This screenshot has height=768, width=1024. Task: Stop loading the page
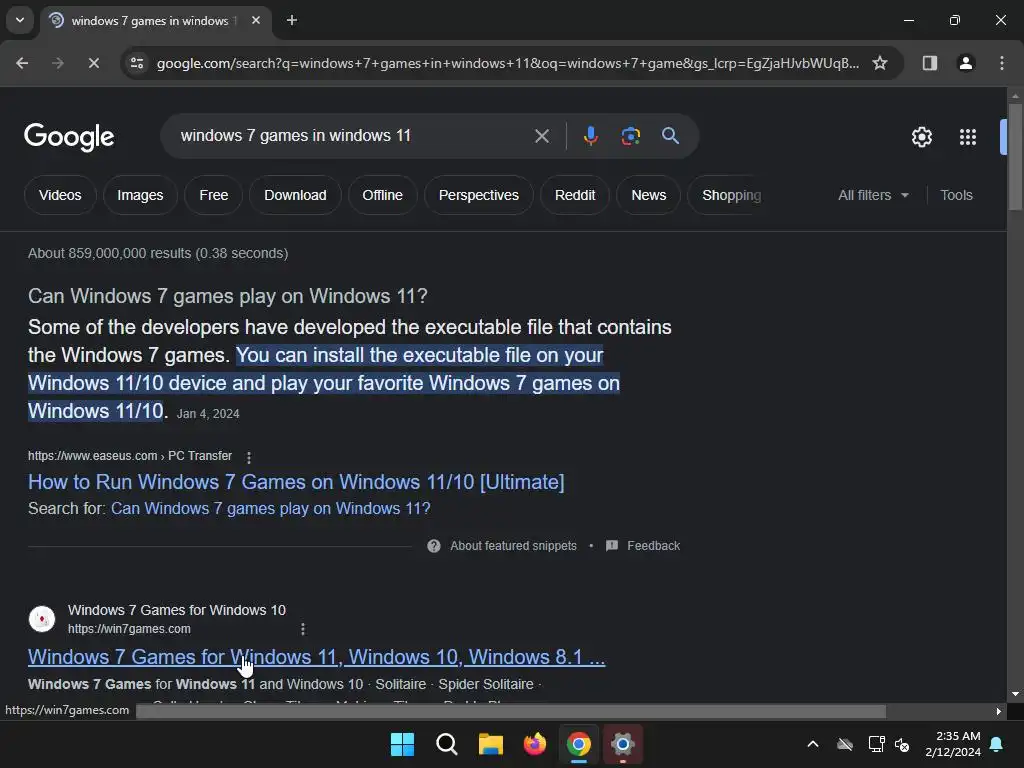click(x=93, y=63)
